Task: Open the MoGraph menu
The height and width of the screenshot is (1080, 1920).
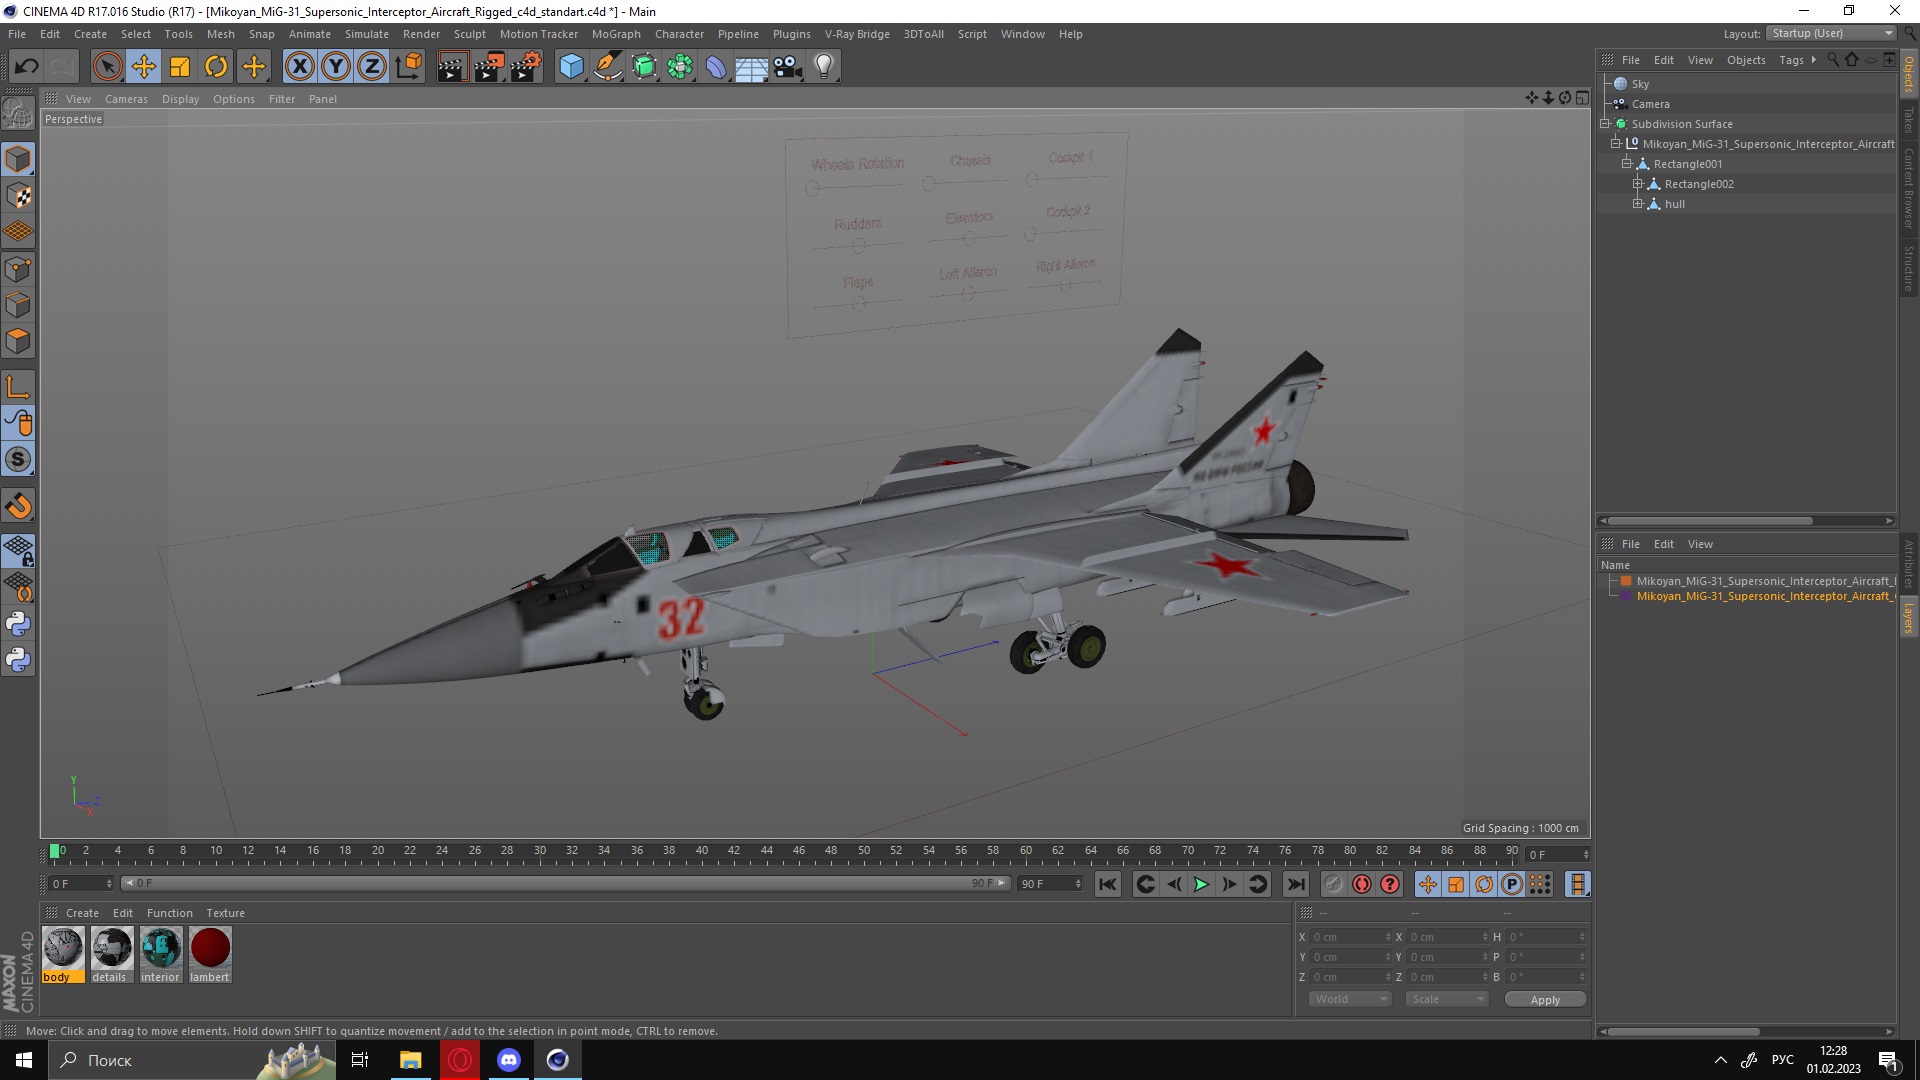Action: (x=616, y=34)
